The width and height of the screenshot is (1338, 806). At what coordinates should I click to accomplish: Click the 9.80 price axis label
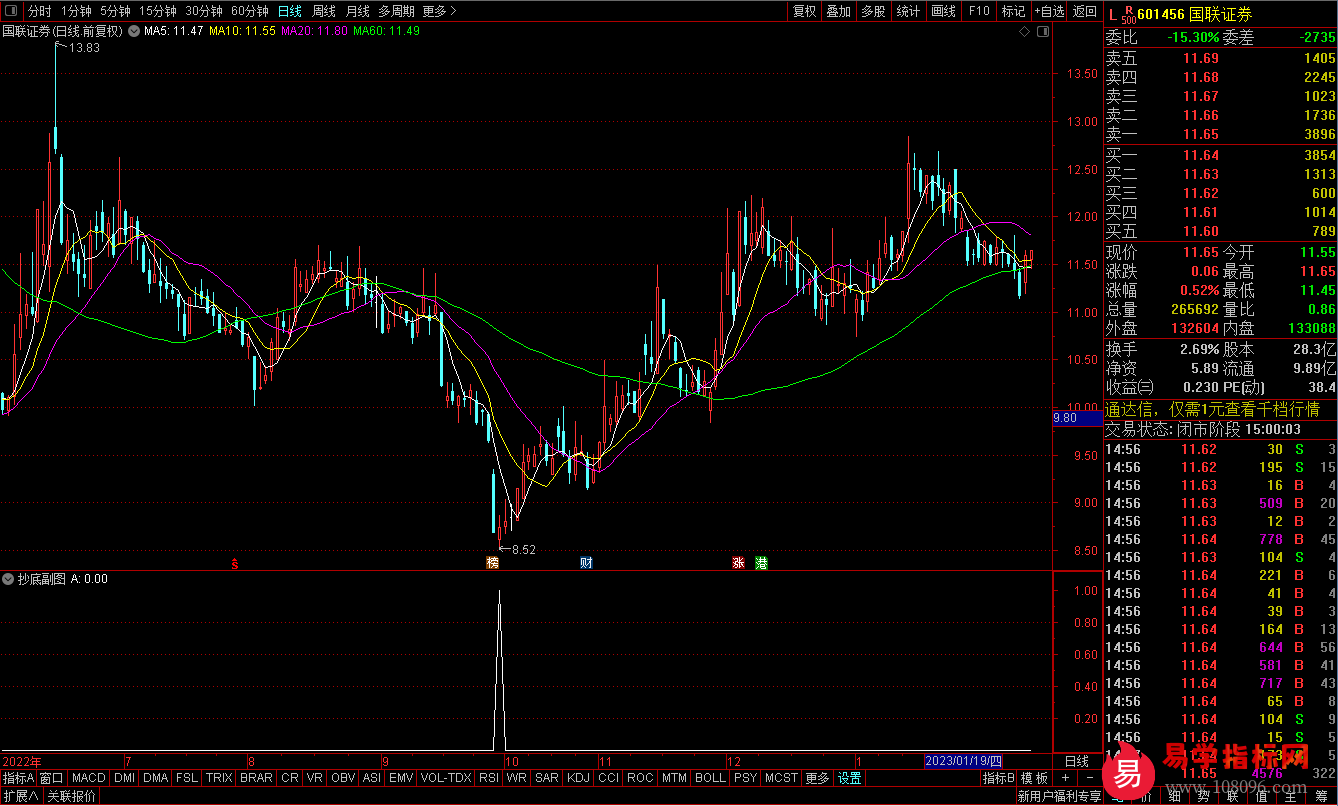pos(1078,418)
